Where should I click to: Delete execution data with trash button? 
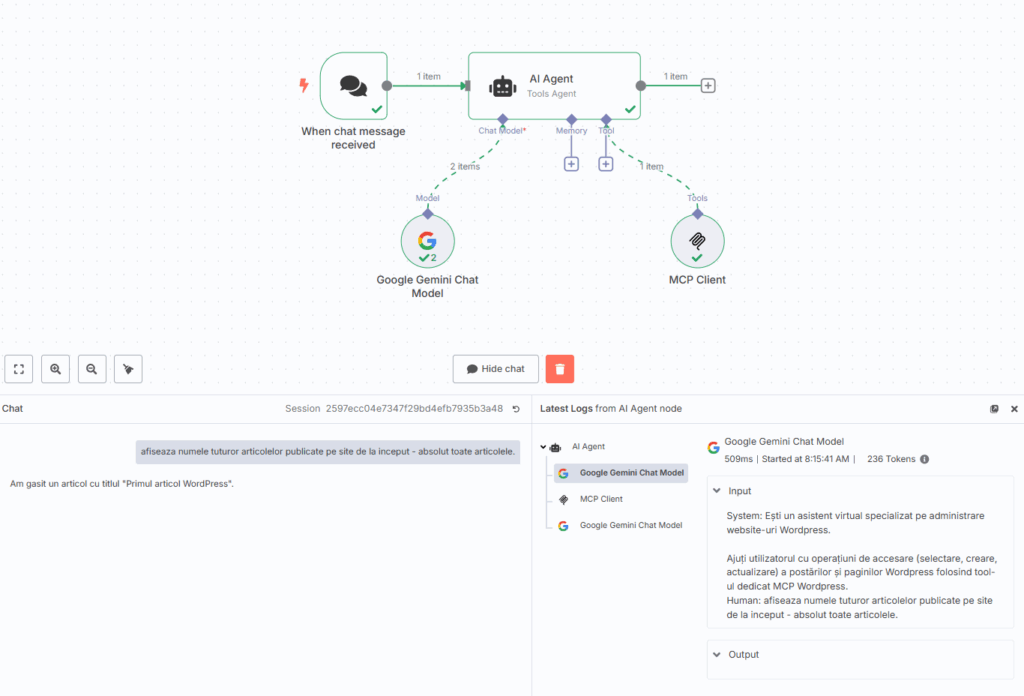click(560, 369)
